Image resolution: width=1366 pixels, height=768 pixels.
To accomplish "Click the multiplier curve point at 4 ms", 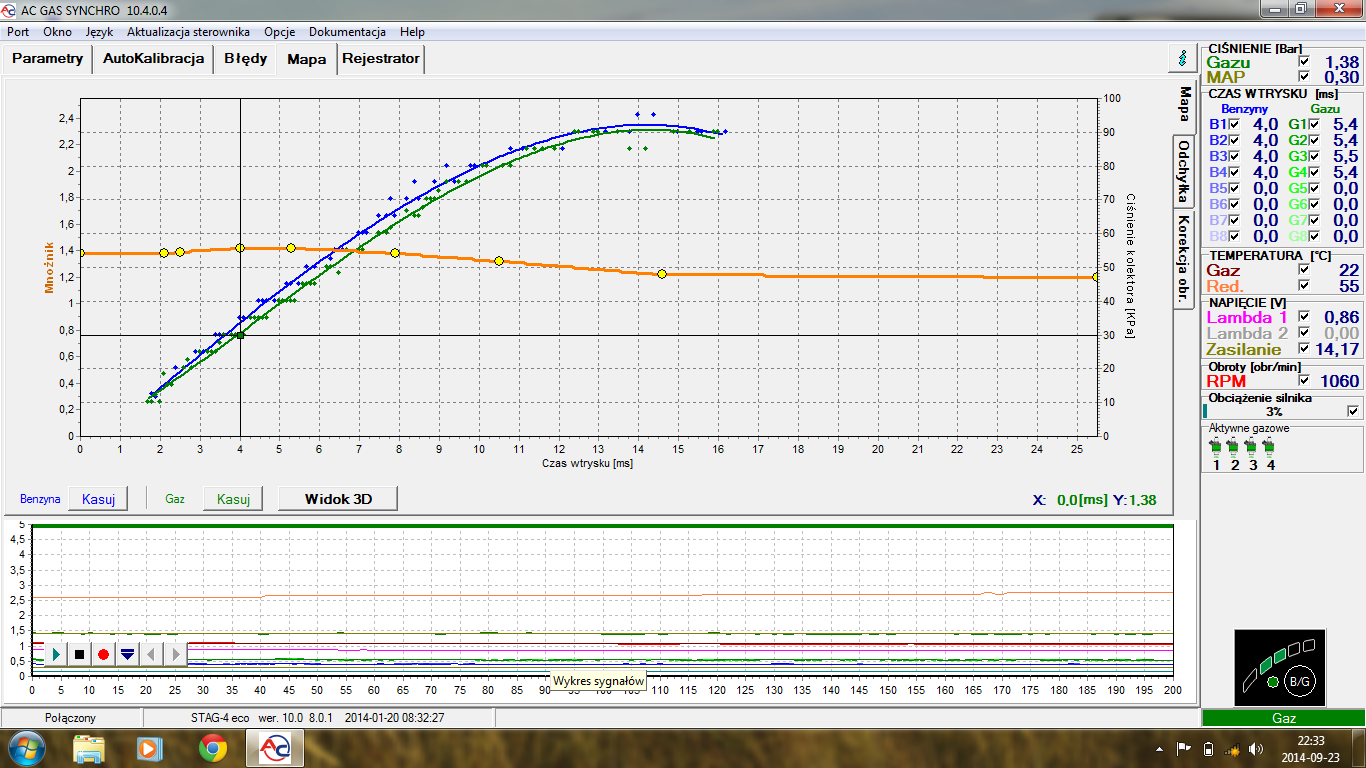I will click(x=240, y=247).
